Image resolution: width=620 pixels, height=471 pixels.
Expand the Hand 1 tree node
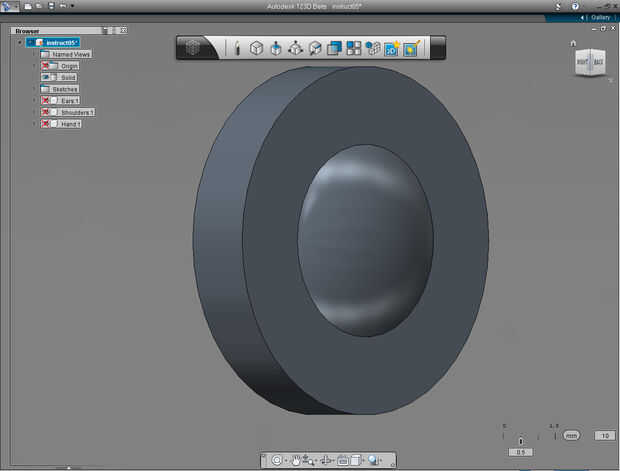[x=34, y=124]
